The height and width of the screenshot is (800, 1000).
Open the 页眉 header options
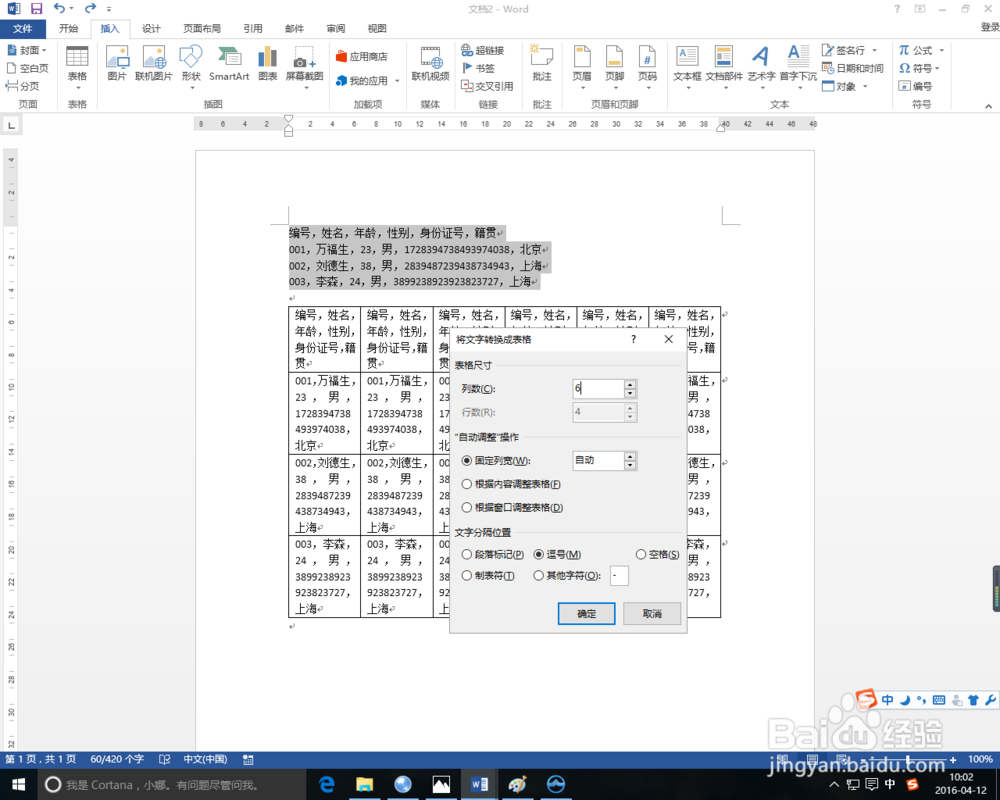tap(582, 65)
